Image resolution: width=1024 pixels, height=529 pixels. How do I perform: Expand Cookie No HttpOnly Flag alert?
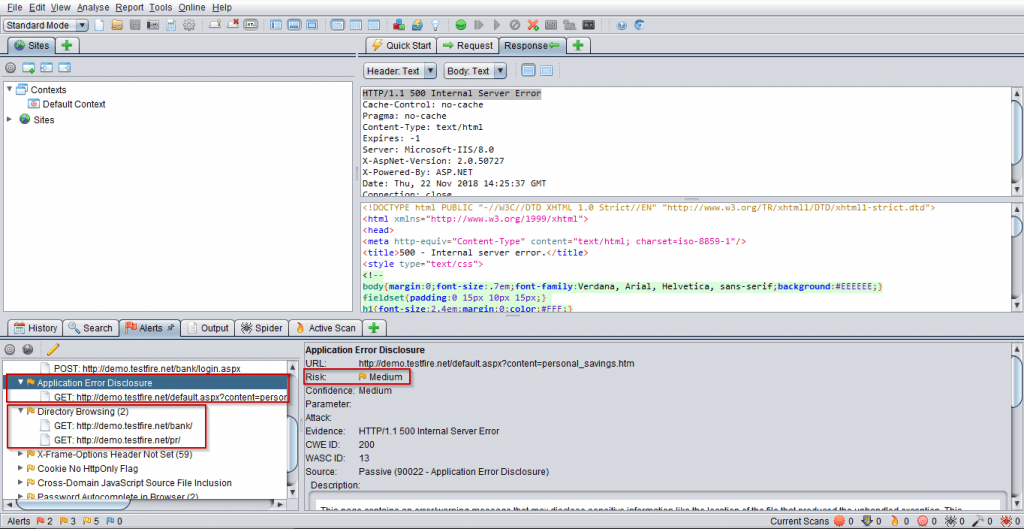(21, 468)
